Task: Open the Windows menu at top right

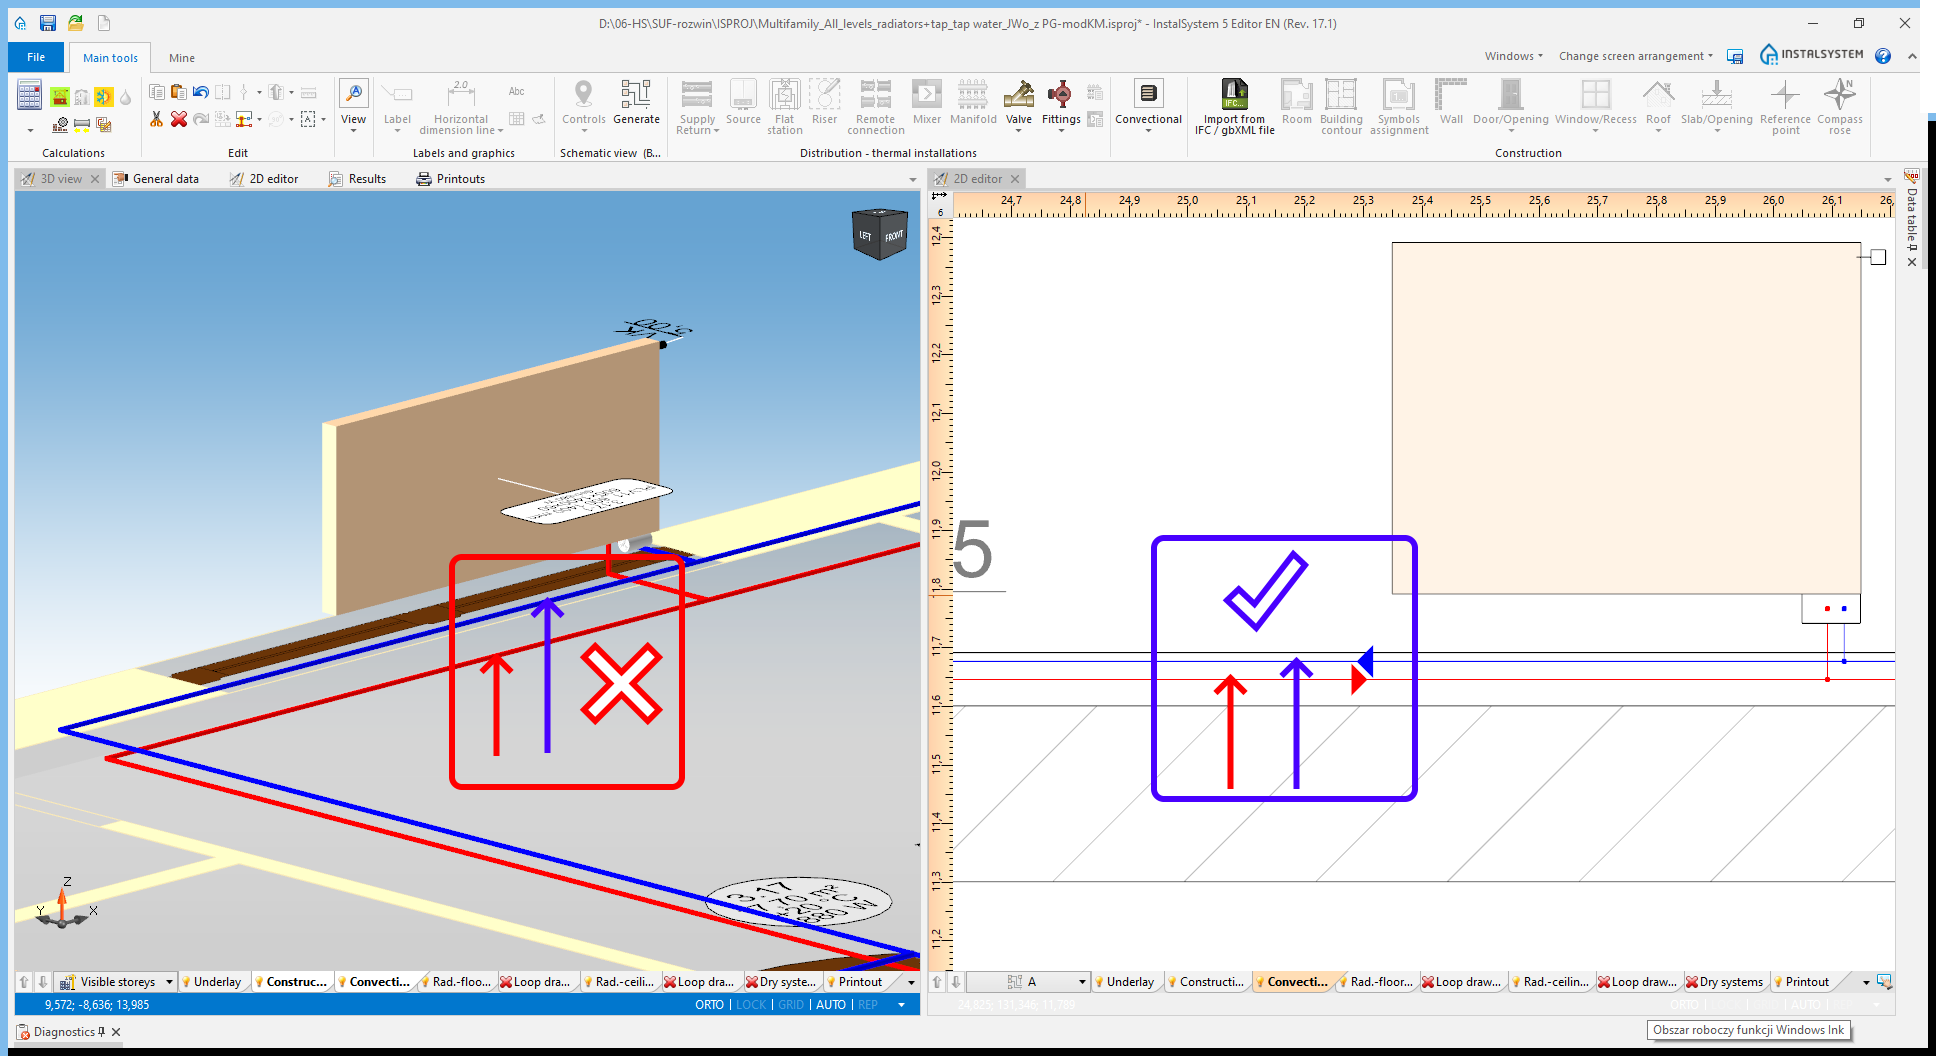Action: point(1513,56)
